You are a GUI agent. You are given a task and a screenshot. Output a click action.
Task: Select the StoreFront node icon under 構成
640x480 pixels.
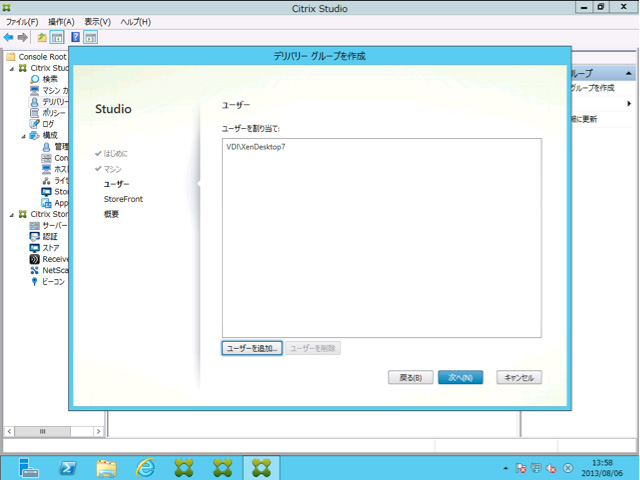pyautogui.click(x=47, y=191)
